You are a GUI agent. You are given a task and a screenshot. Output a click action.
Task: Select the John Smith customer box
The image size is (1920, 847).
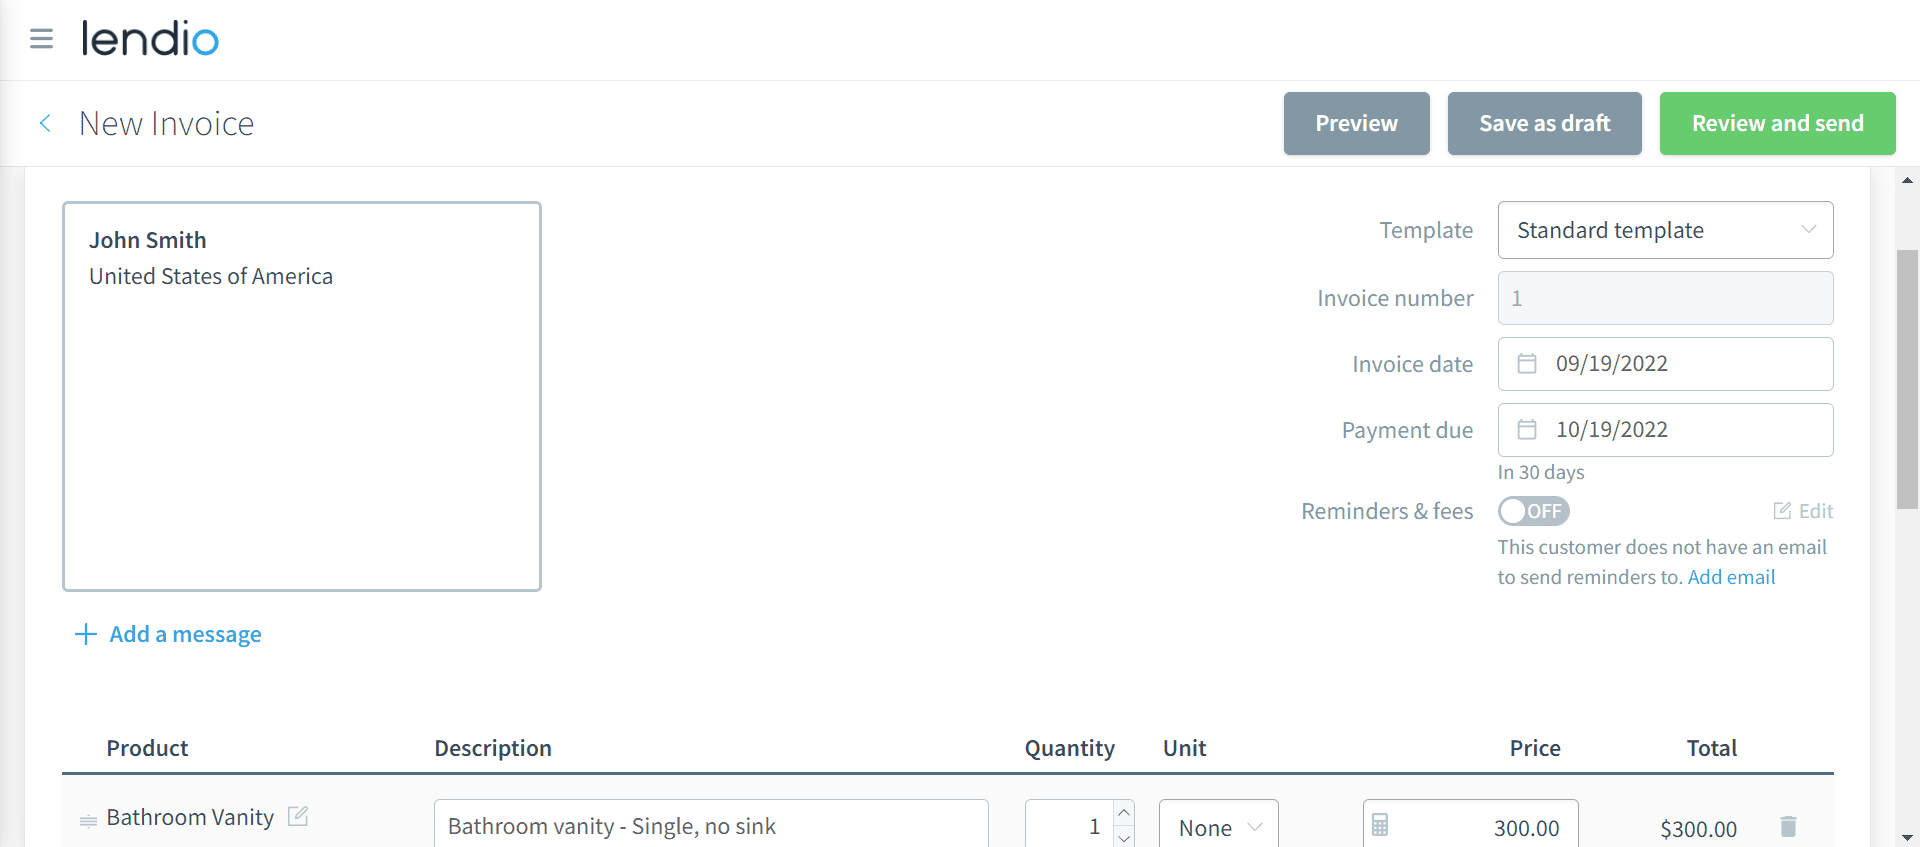[302, 396]
